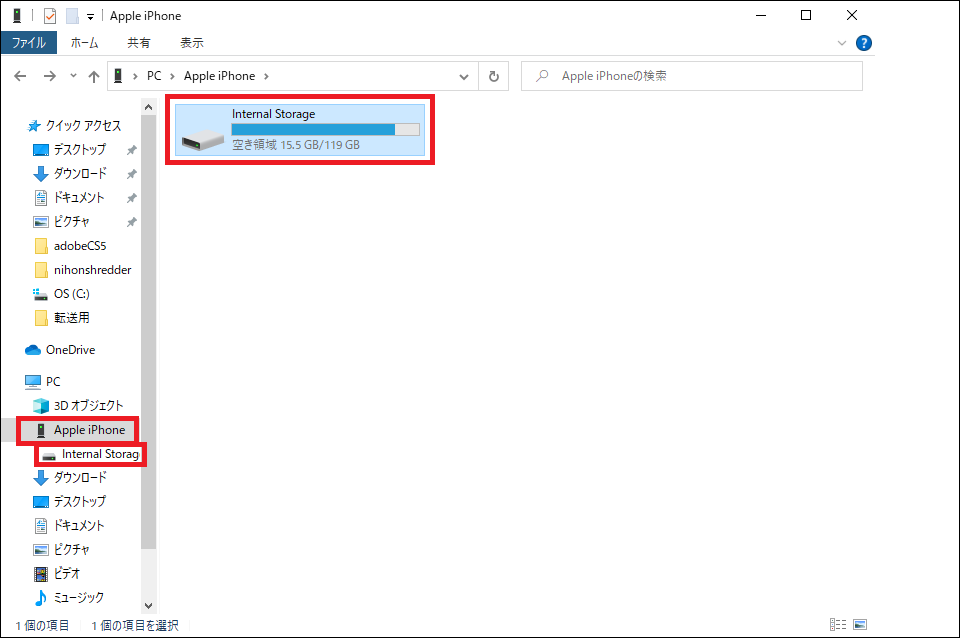The width and height of the screenshot is (960, 638).
Task: Click Apple iPhone in the address breadcrumb
Action: pyautogui.click(x=219, y=76)
